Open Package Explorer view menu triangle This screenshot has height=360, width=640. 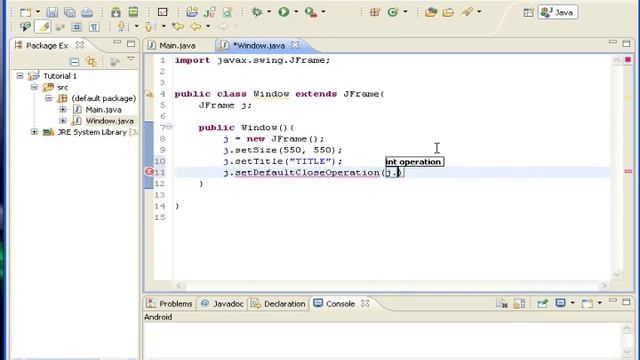(x=131, y=60)
